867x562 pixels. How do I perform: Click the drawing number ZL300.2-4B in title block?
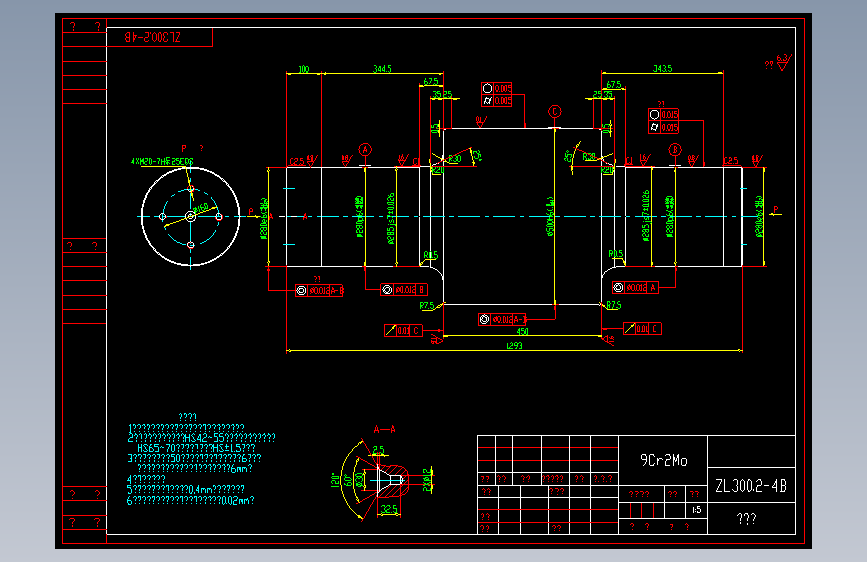pyautogui.click(x=750, y=486)
